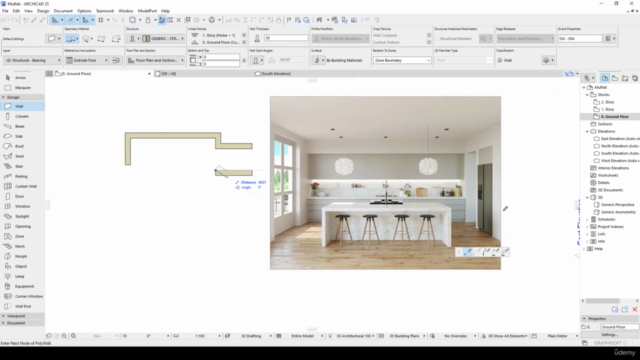This screenshot has width=640, height=360.
Task: Collapse the Design toolbox group
Action: coord(3,98)
